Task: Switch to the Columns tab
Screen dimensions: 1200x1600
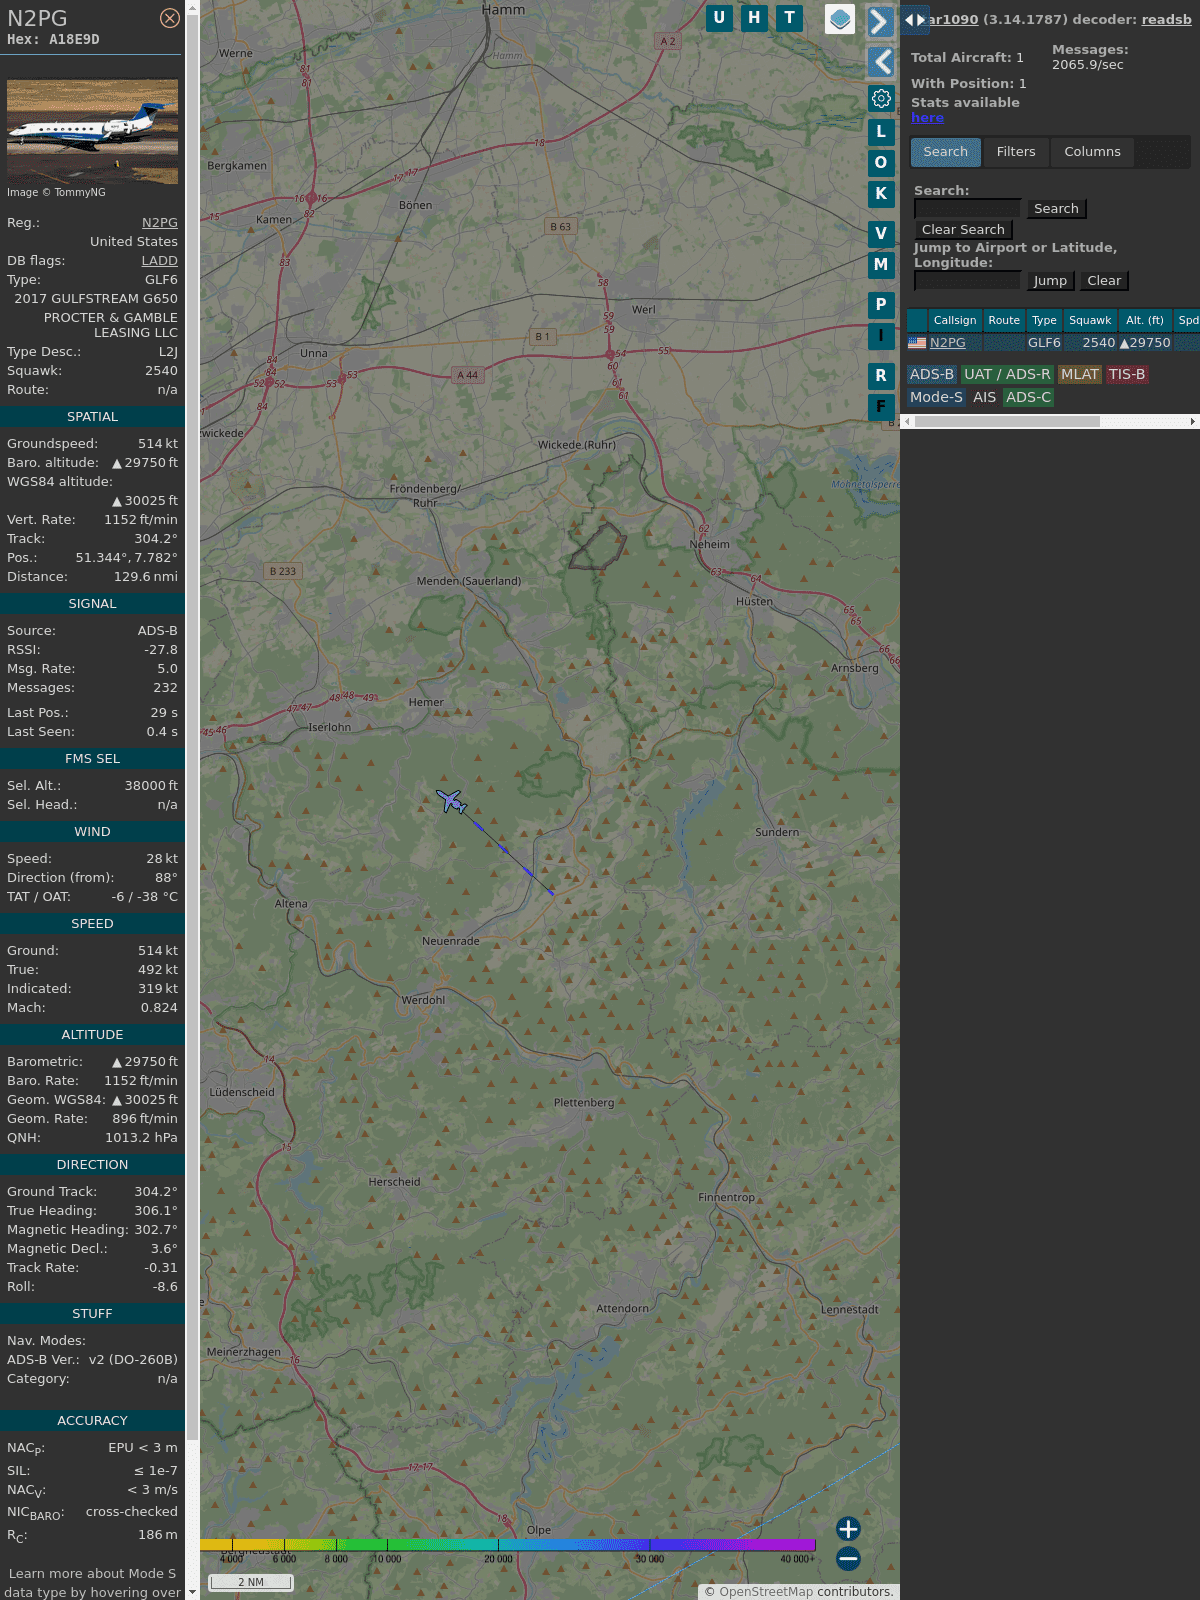Action: click(x=1092, y=152)
